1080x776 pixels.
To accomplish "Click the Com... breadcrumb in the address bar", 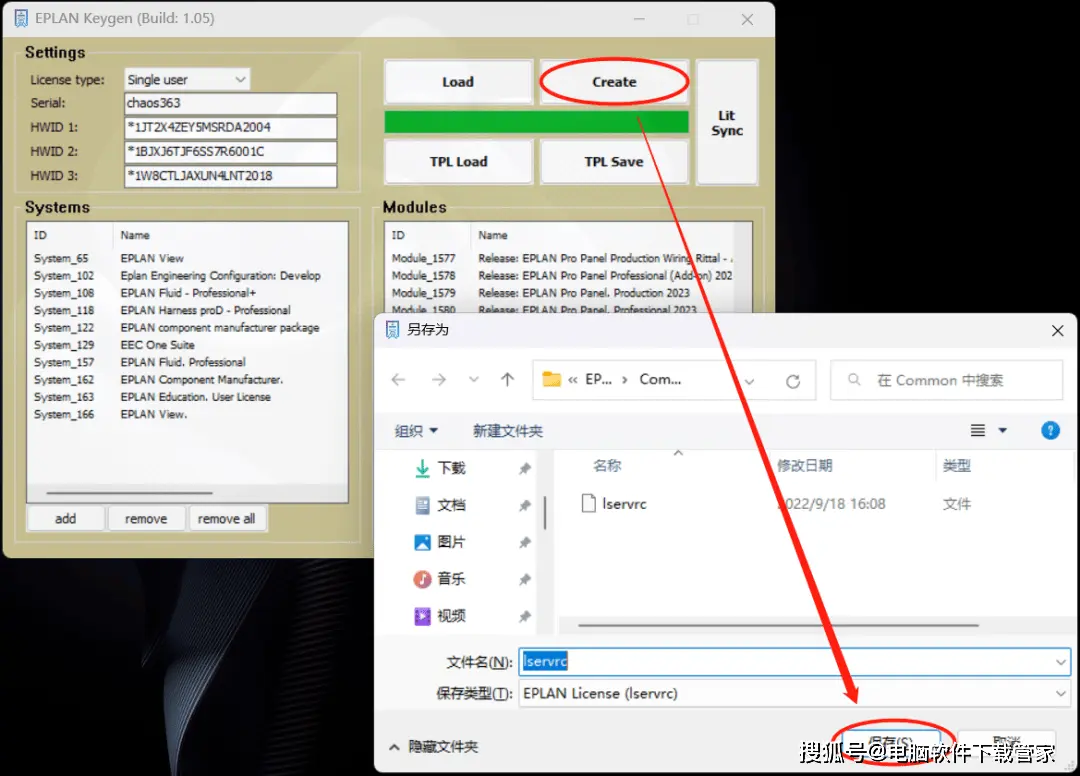I will (660, 379).
